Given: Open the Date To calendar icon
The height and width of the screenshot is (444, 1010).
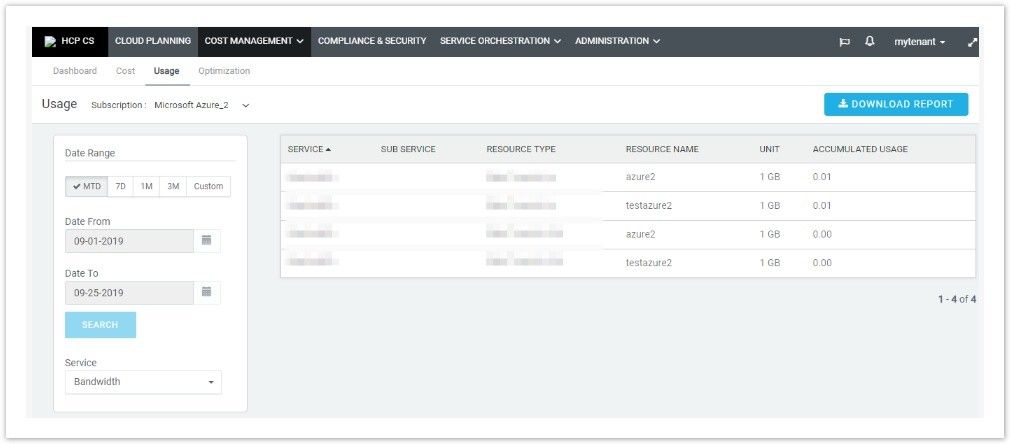Looking at the screenshot, I should 206,292.
